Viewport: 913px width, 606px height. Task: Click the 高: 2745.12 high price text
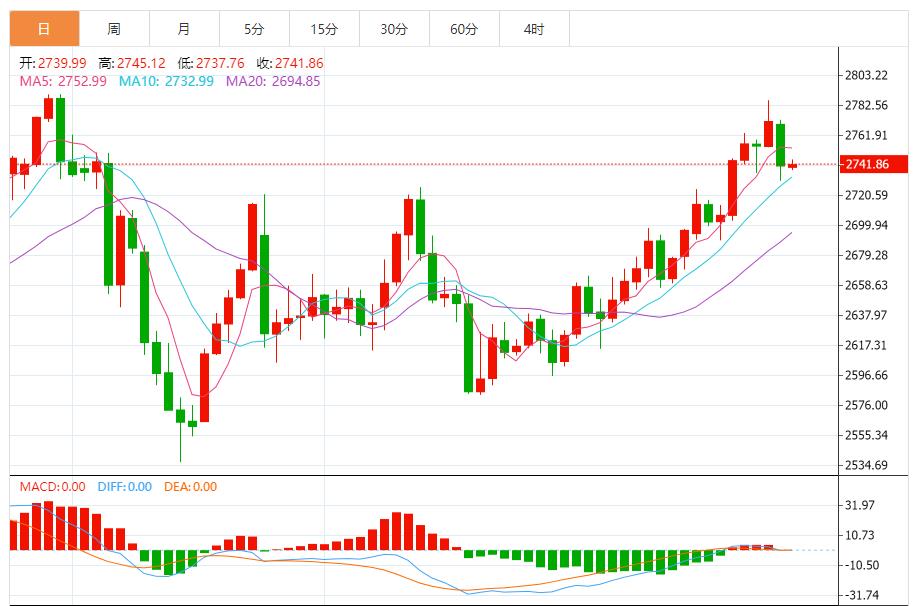click(x=132, y=63)
